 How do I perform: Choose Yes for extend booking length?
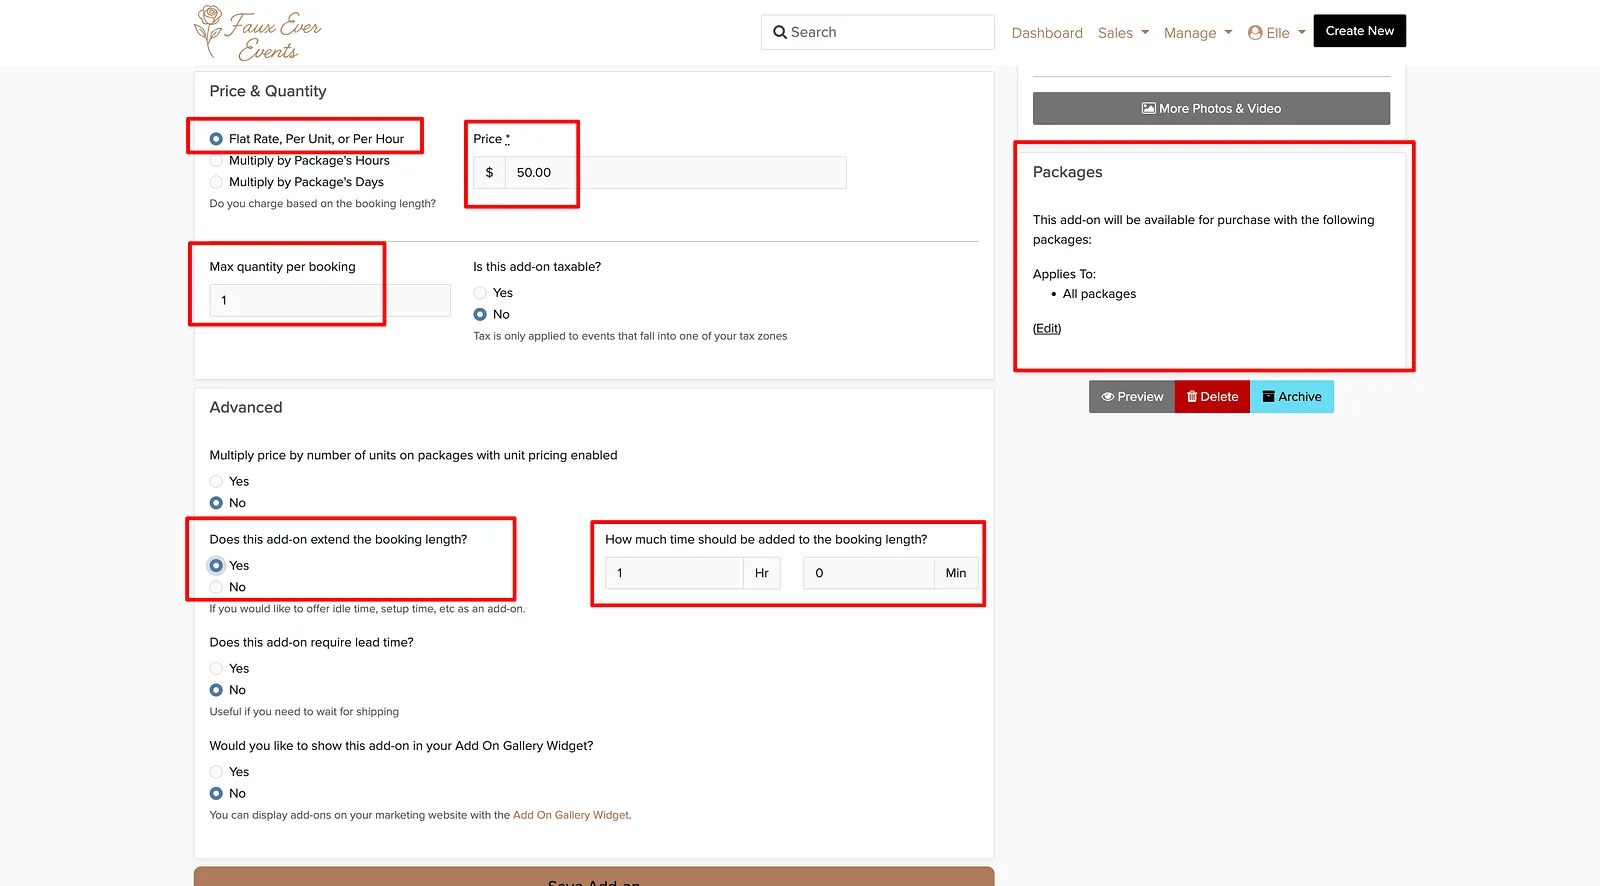(216, 565)
